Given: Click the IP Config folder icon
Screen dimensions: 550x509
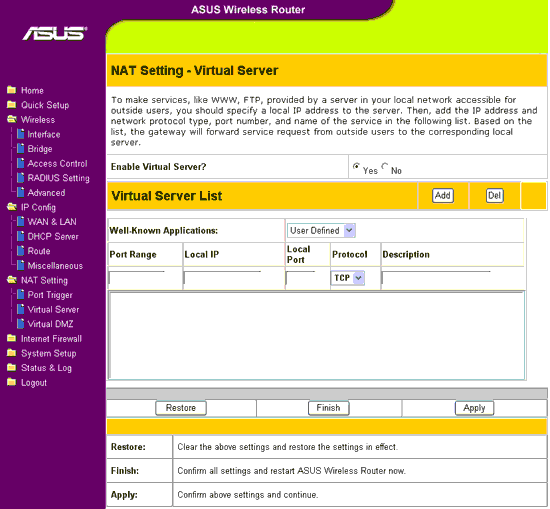Looking at the screenshot, I should 12,207.
